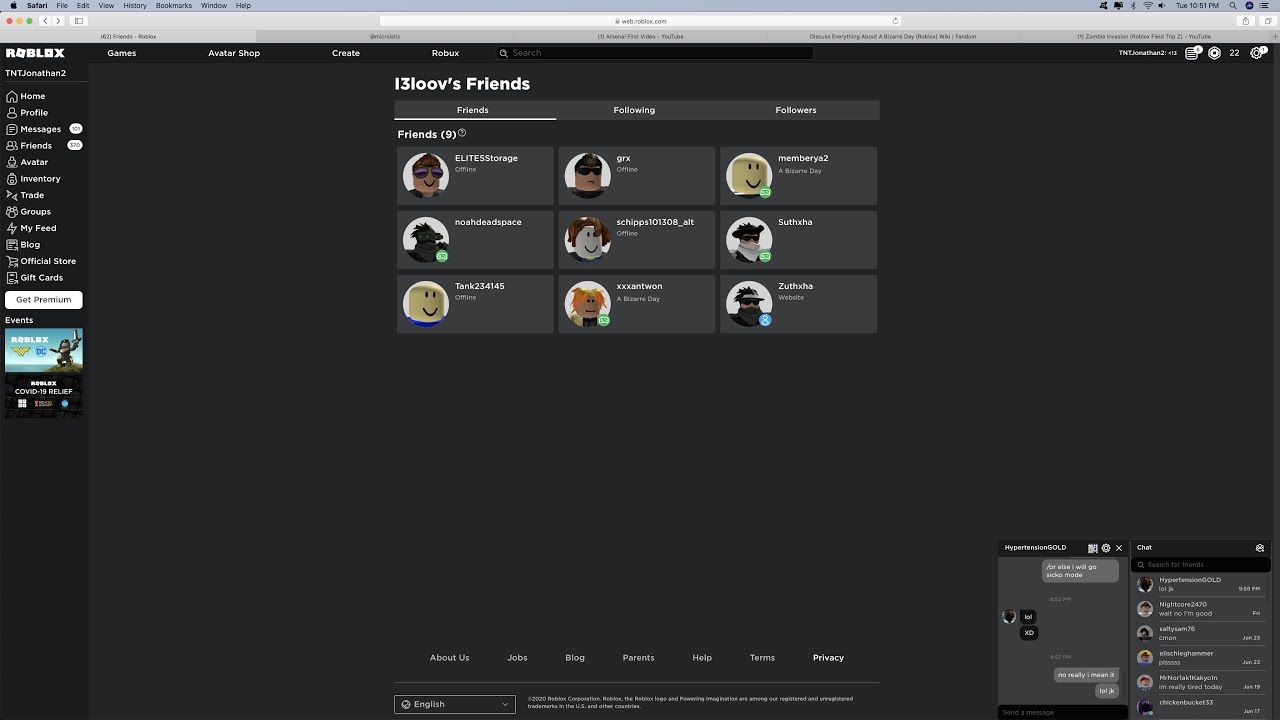Open Robux link in the navigation bar
This screenshot has width=1280, height=720.
point(445,53)
